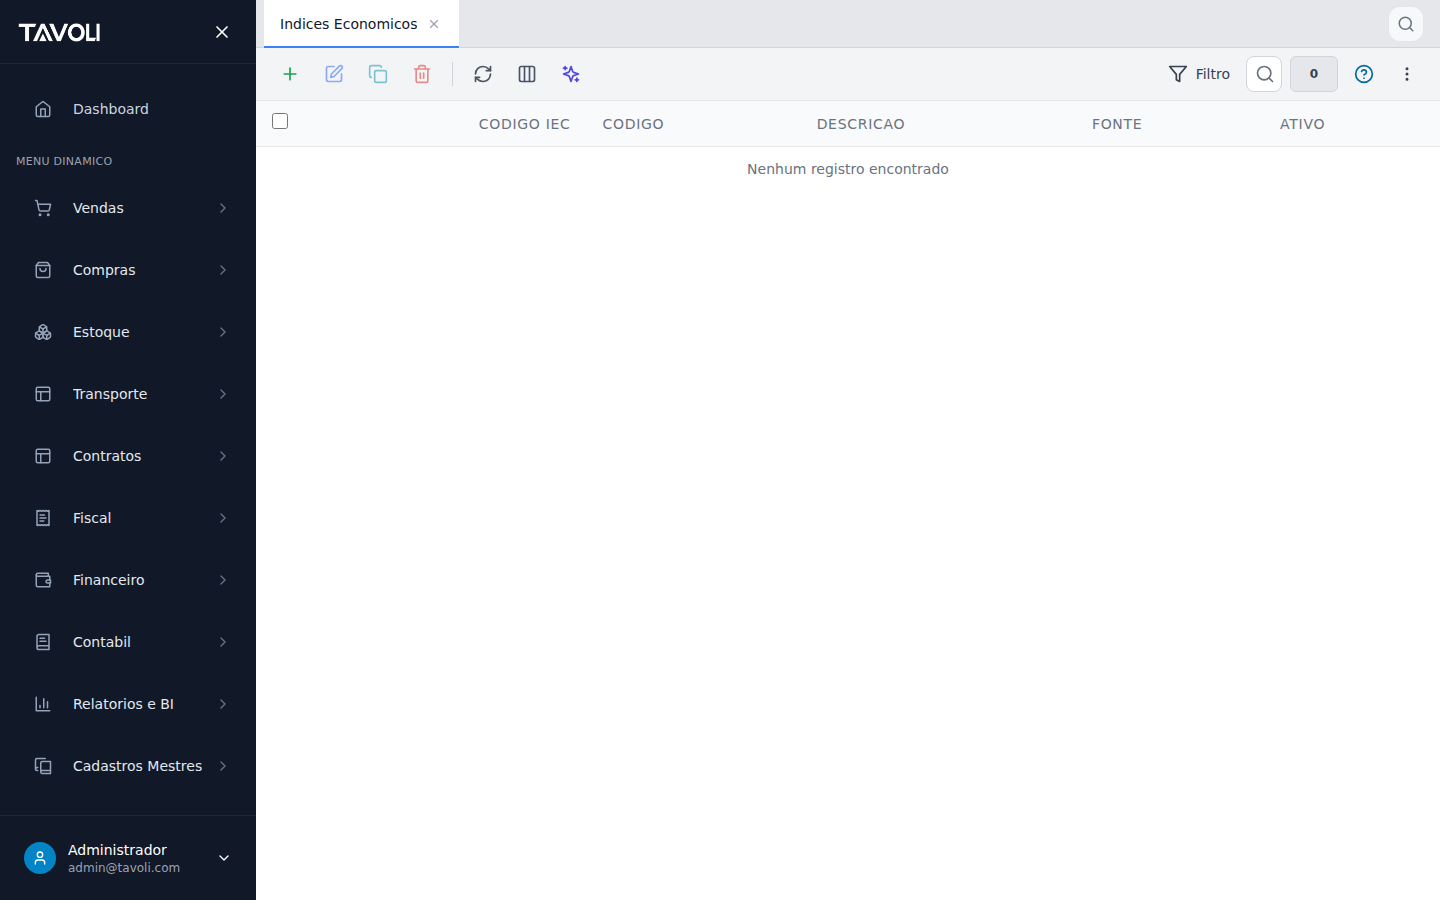The image size is (1440, 900).
Task: Expand the Financeiro menu chevron
Action: tap(223, 580)
